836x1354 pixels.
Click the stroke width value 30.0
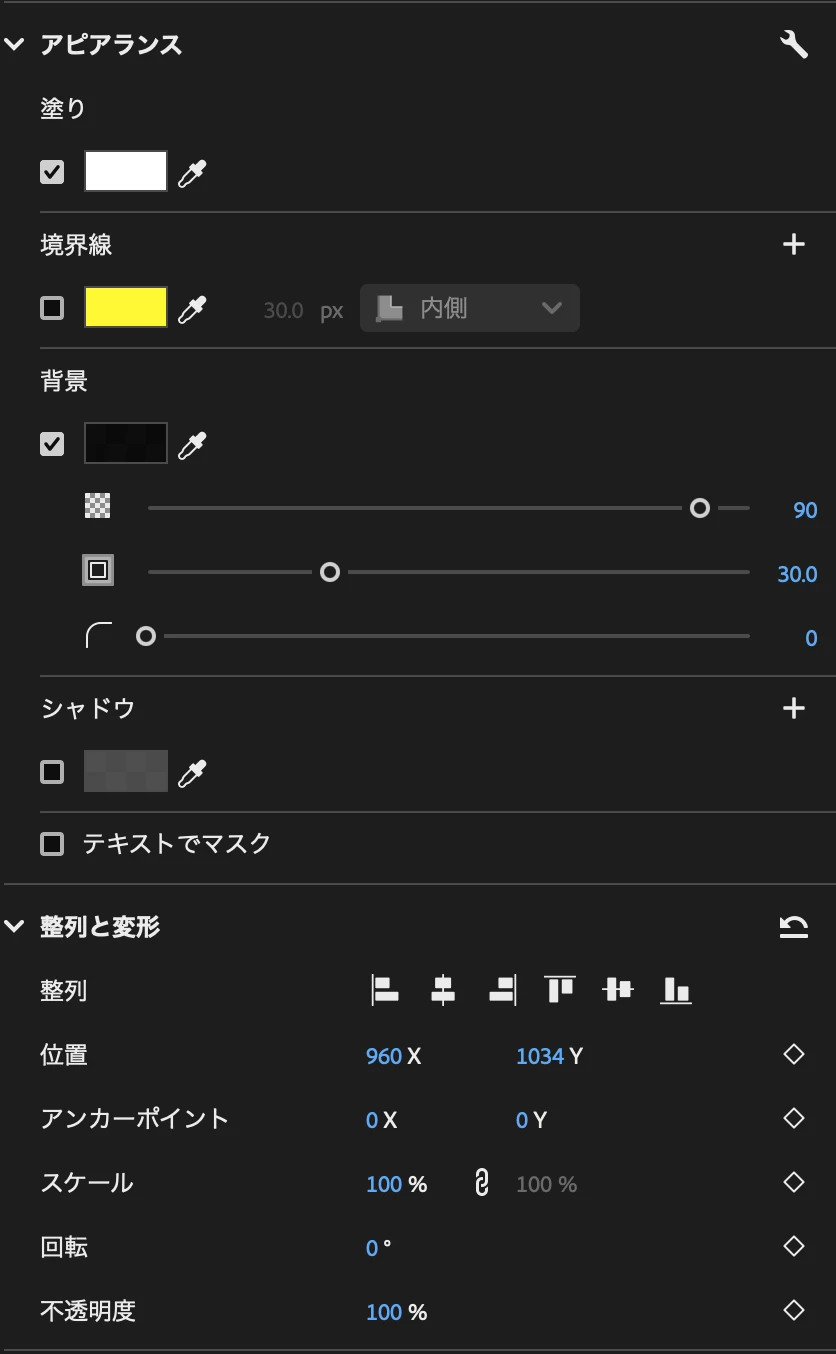[283, 310]
